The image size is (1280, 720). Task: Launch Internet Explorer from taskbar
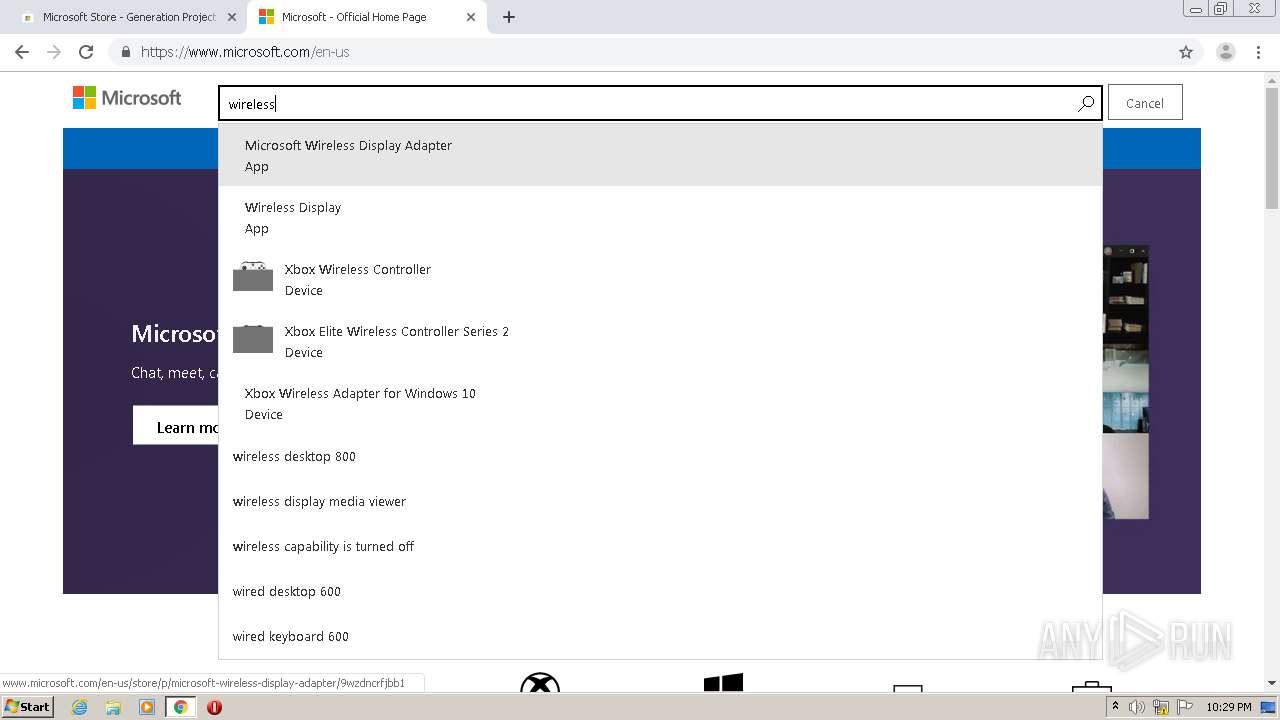coord(79,707)
